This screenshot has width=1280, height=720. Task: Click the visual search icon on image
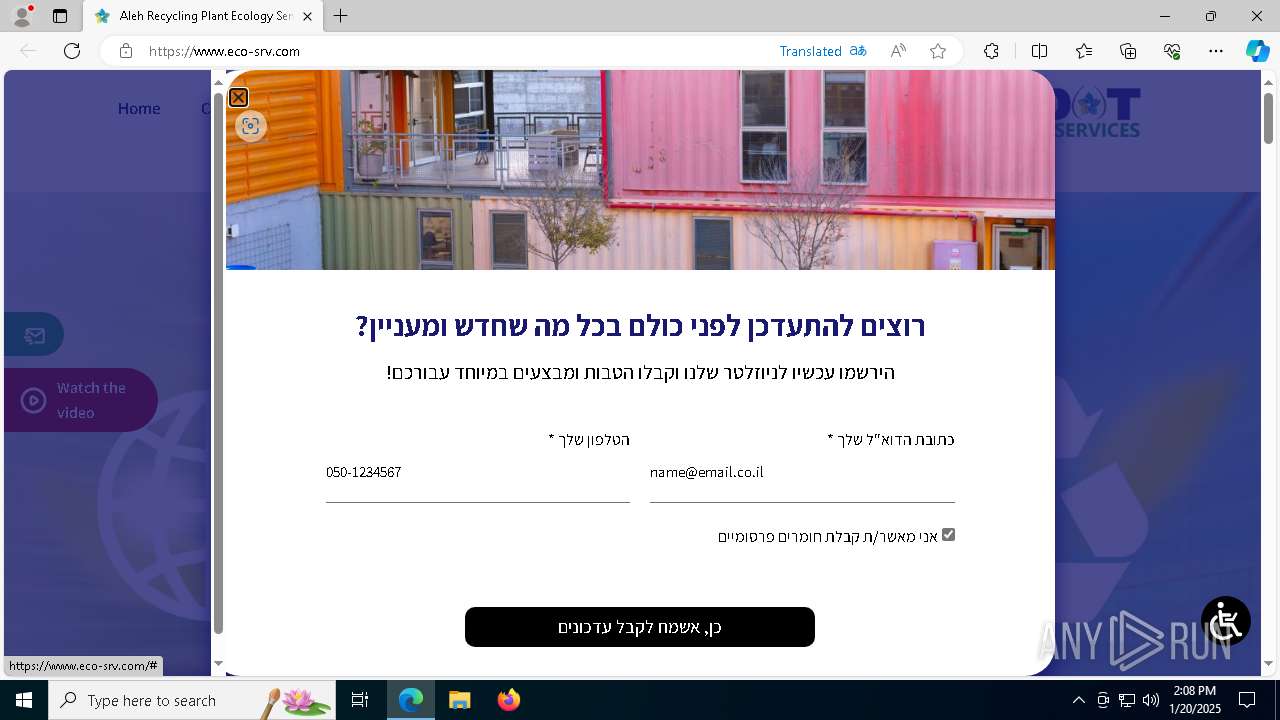(251, 126)
